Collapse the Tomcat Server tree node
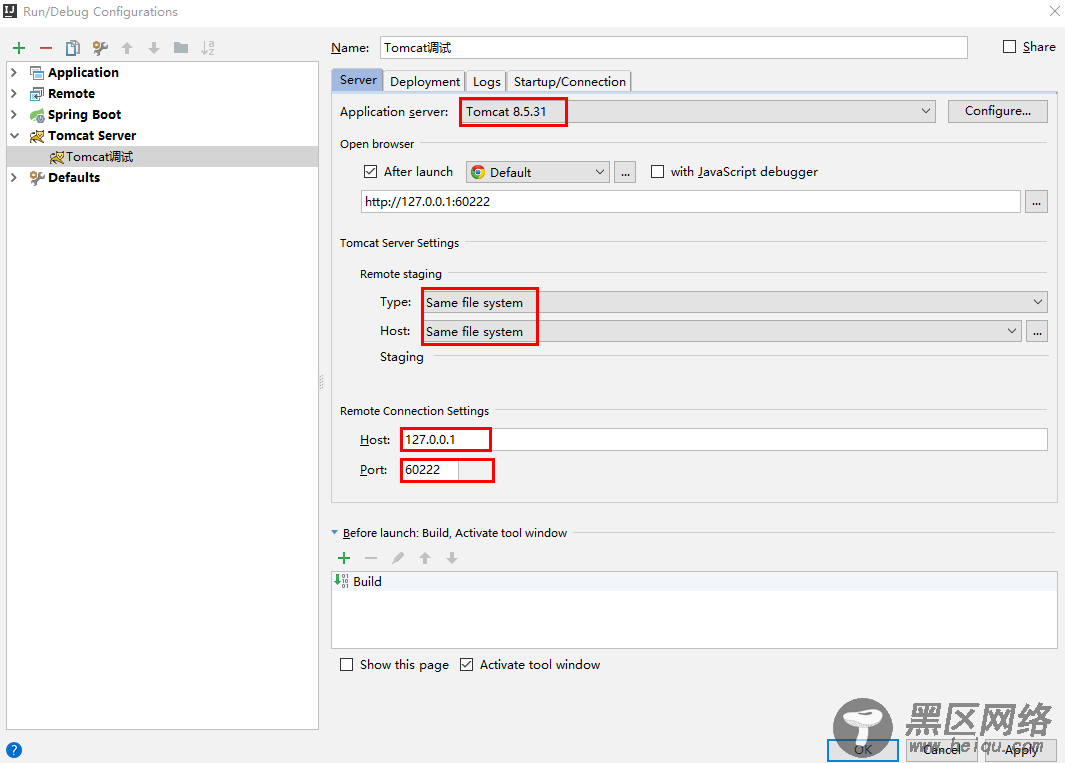 point(14,136)
